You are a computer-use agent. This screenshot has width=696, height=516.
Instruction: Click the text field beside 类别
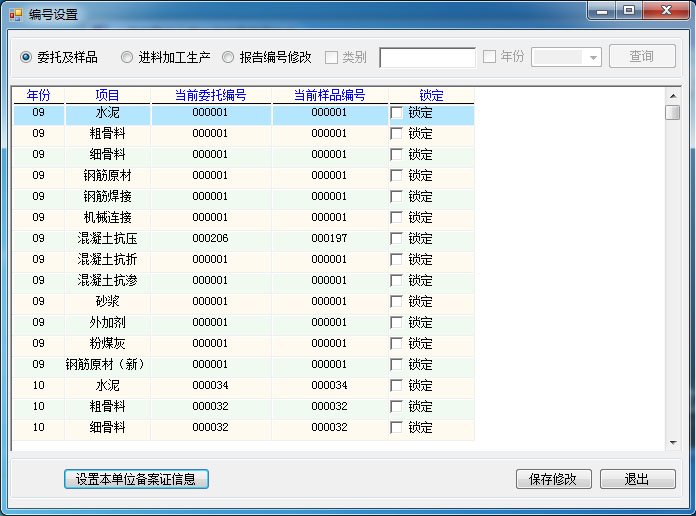point(427,57)
